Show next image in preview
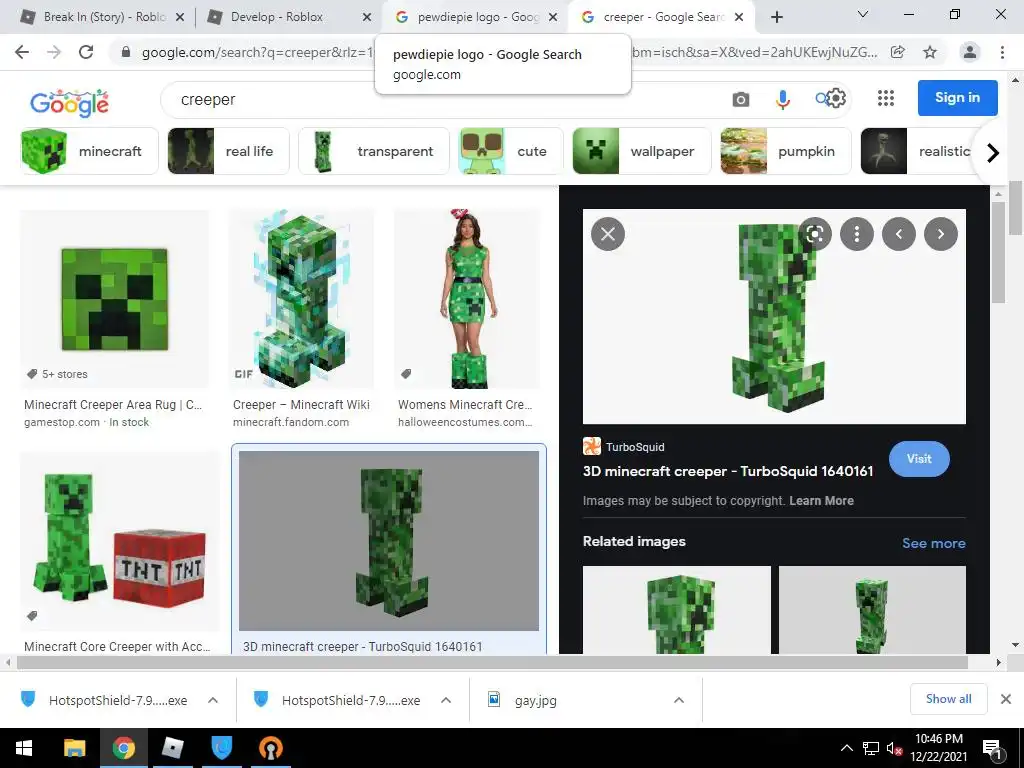 940,234
